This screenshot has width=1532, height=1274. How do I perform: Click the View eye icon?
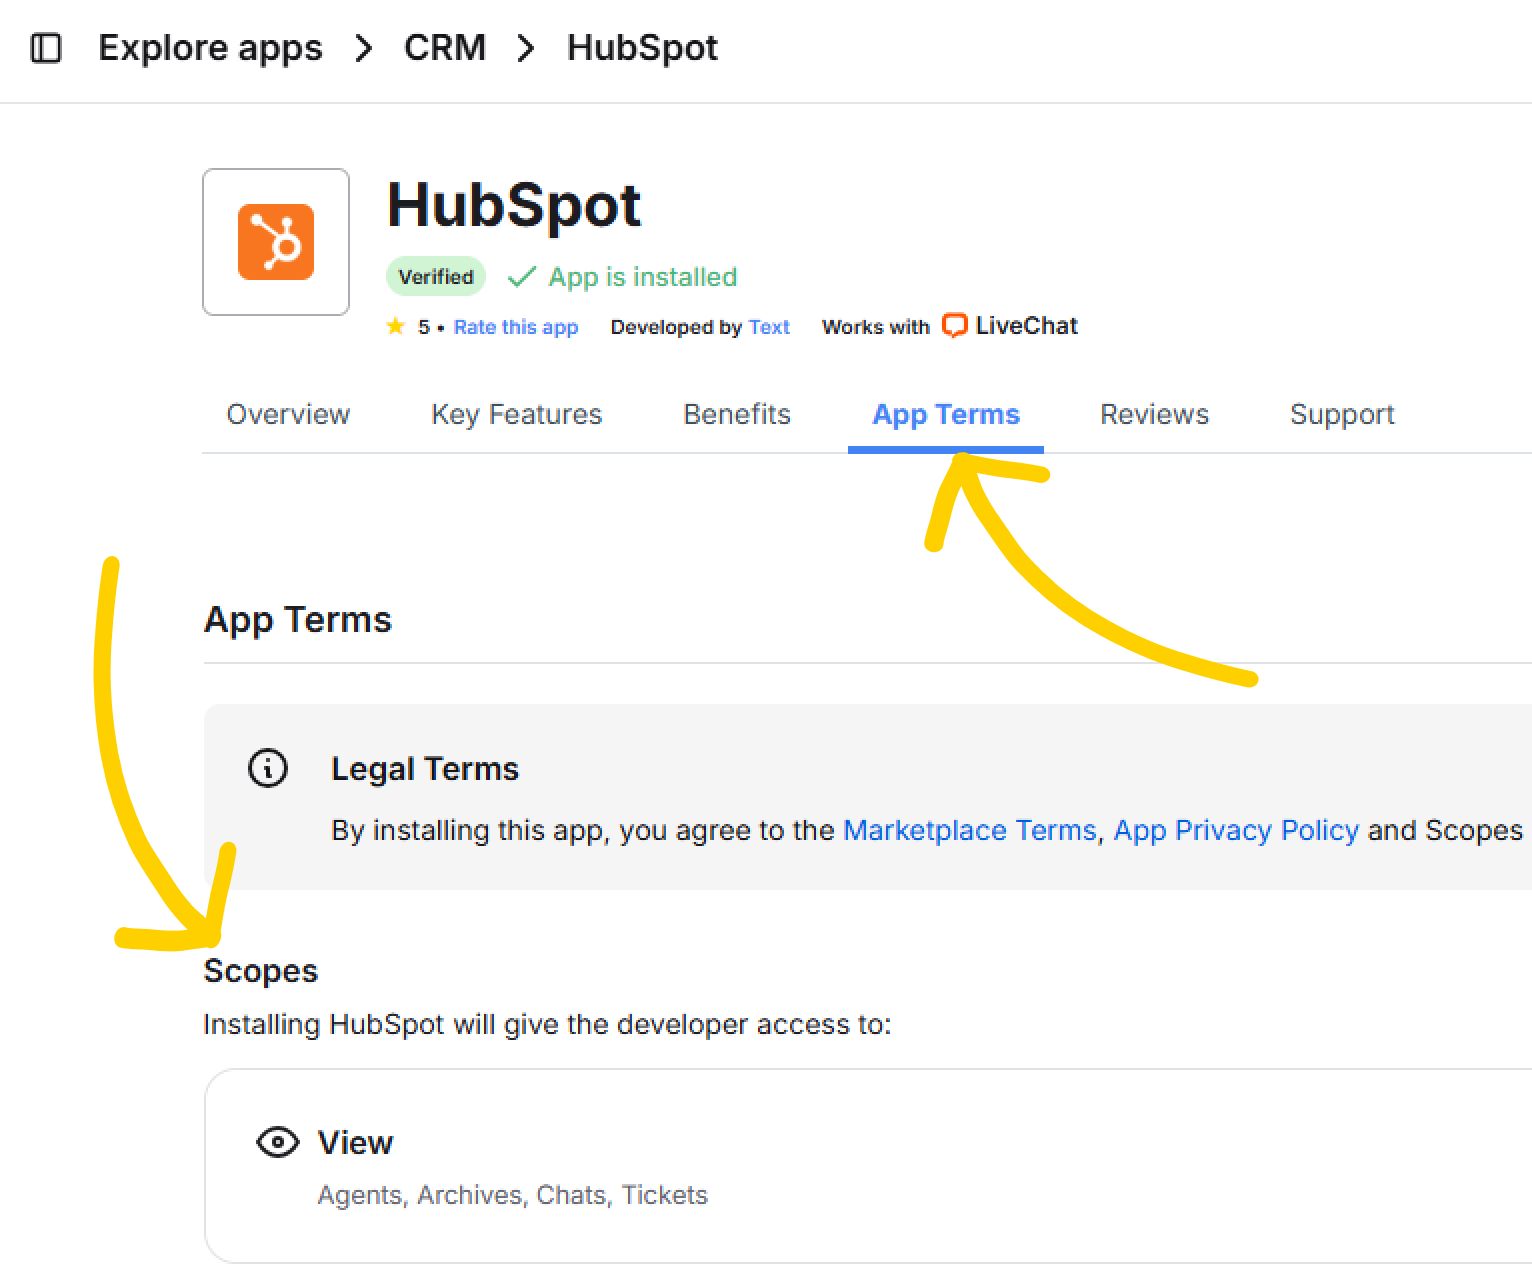[x=278, y=1142]
